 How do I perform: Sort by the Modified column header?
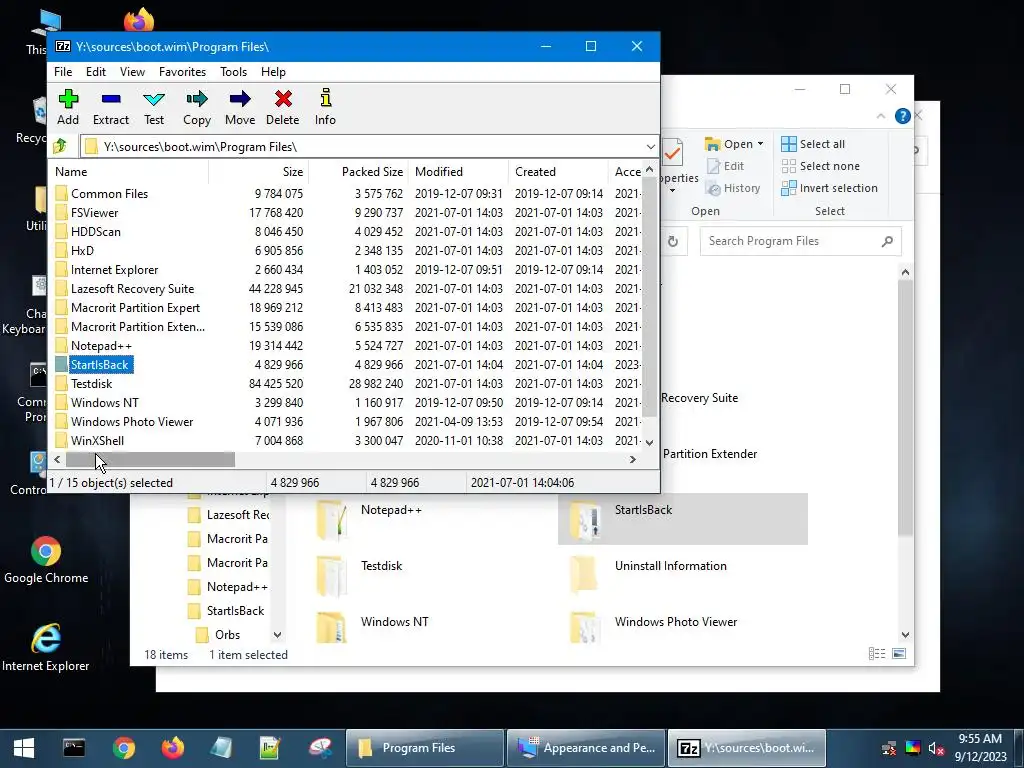(x=458, y=172)
